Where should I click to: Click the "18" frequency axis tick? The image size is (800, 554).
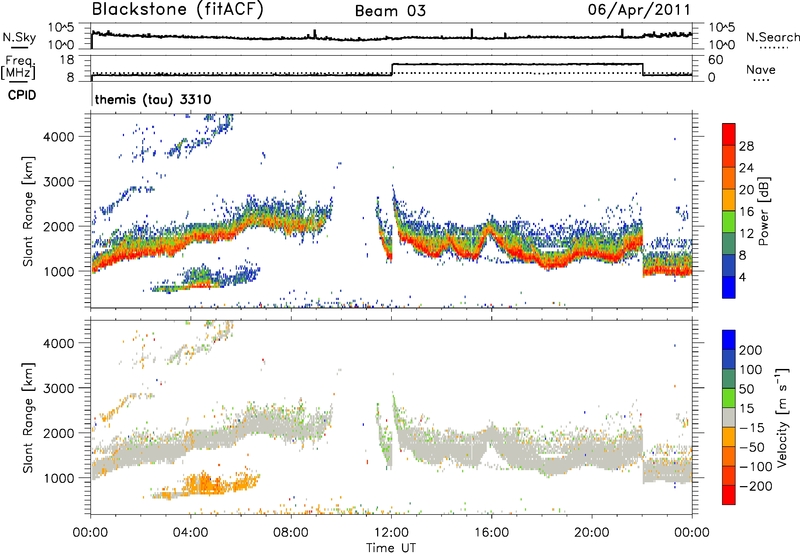(67, 60)
